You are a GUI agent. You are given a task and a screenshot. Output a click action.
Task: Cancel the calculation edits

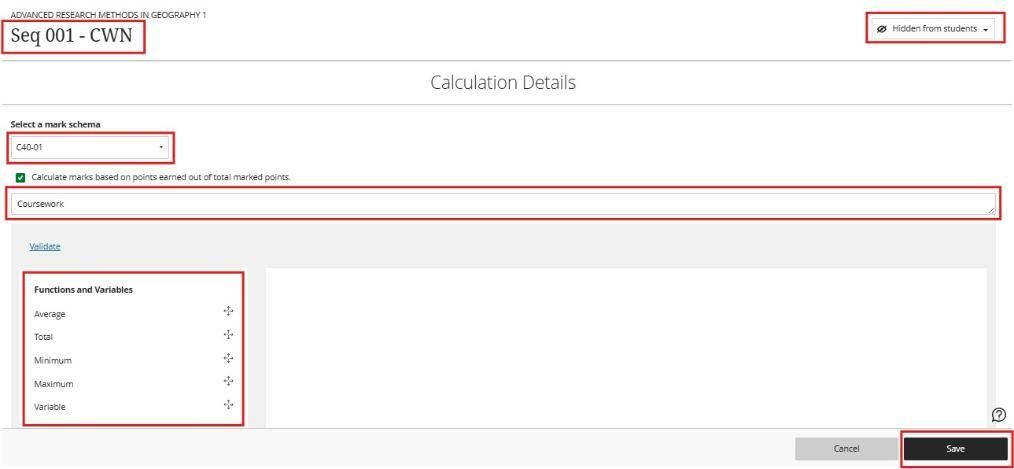[x=846, y=449]
